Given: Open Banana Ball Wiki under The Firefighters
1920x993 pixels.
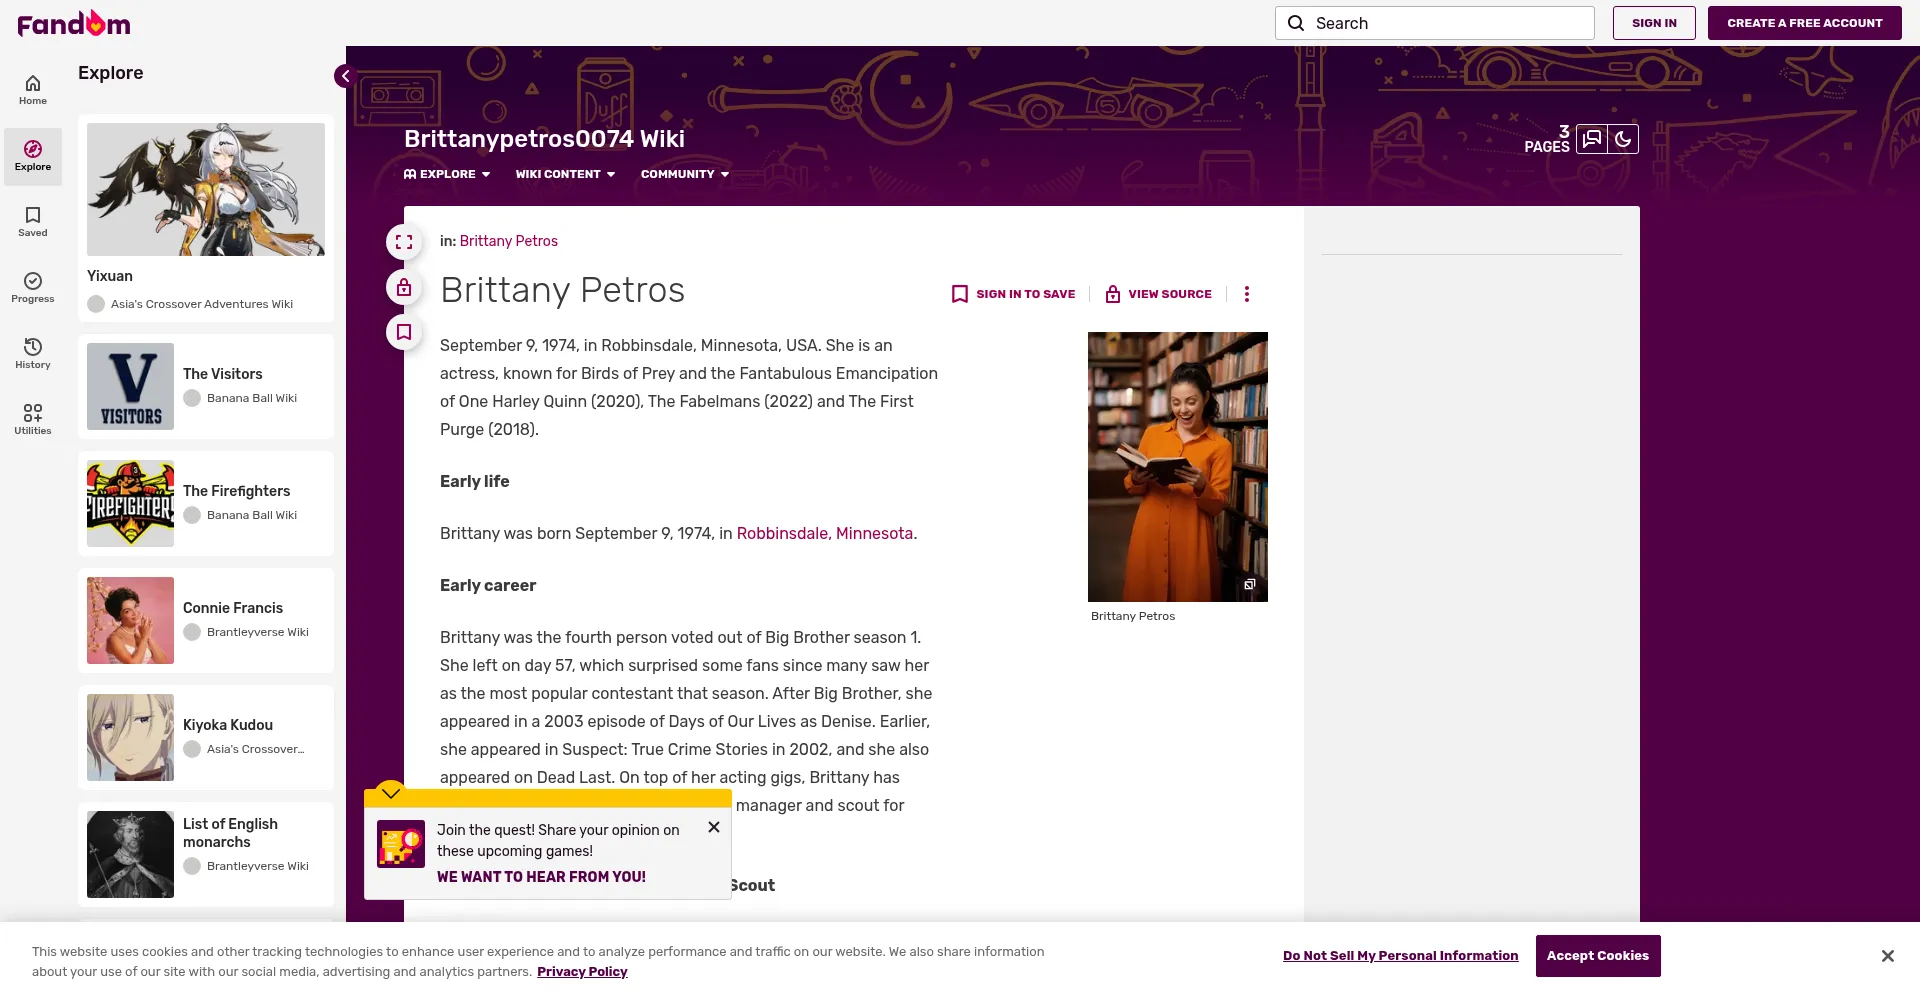Looking at the screenshot, I should tap(252, 515).
